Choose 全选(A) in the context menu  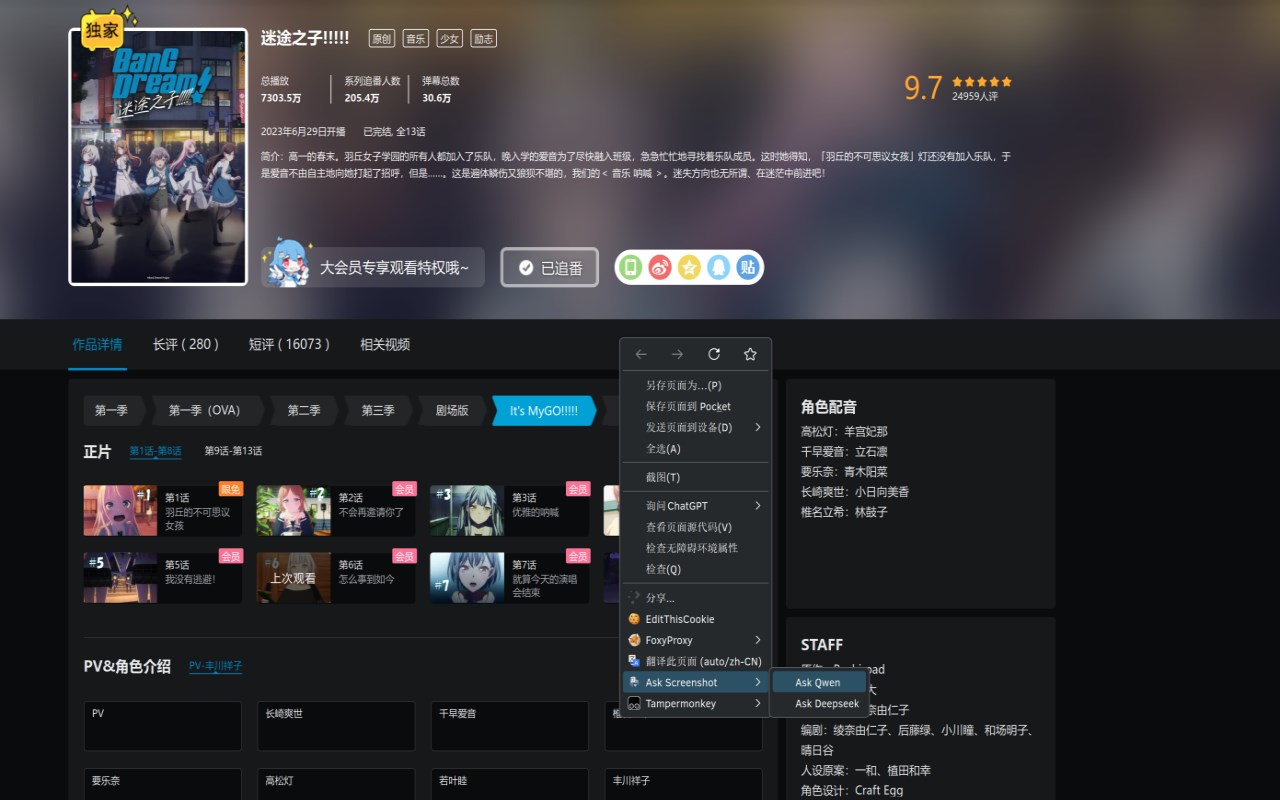point(696,448)
